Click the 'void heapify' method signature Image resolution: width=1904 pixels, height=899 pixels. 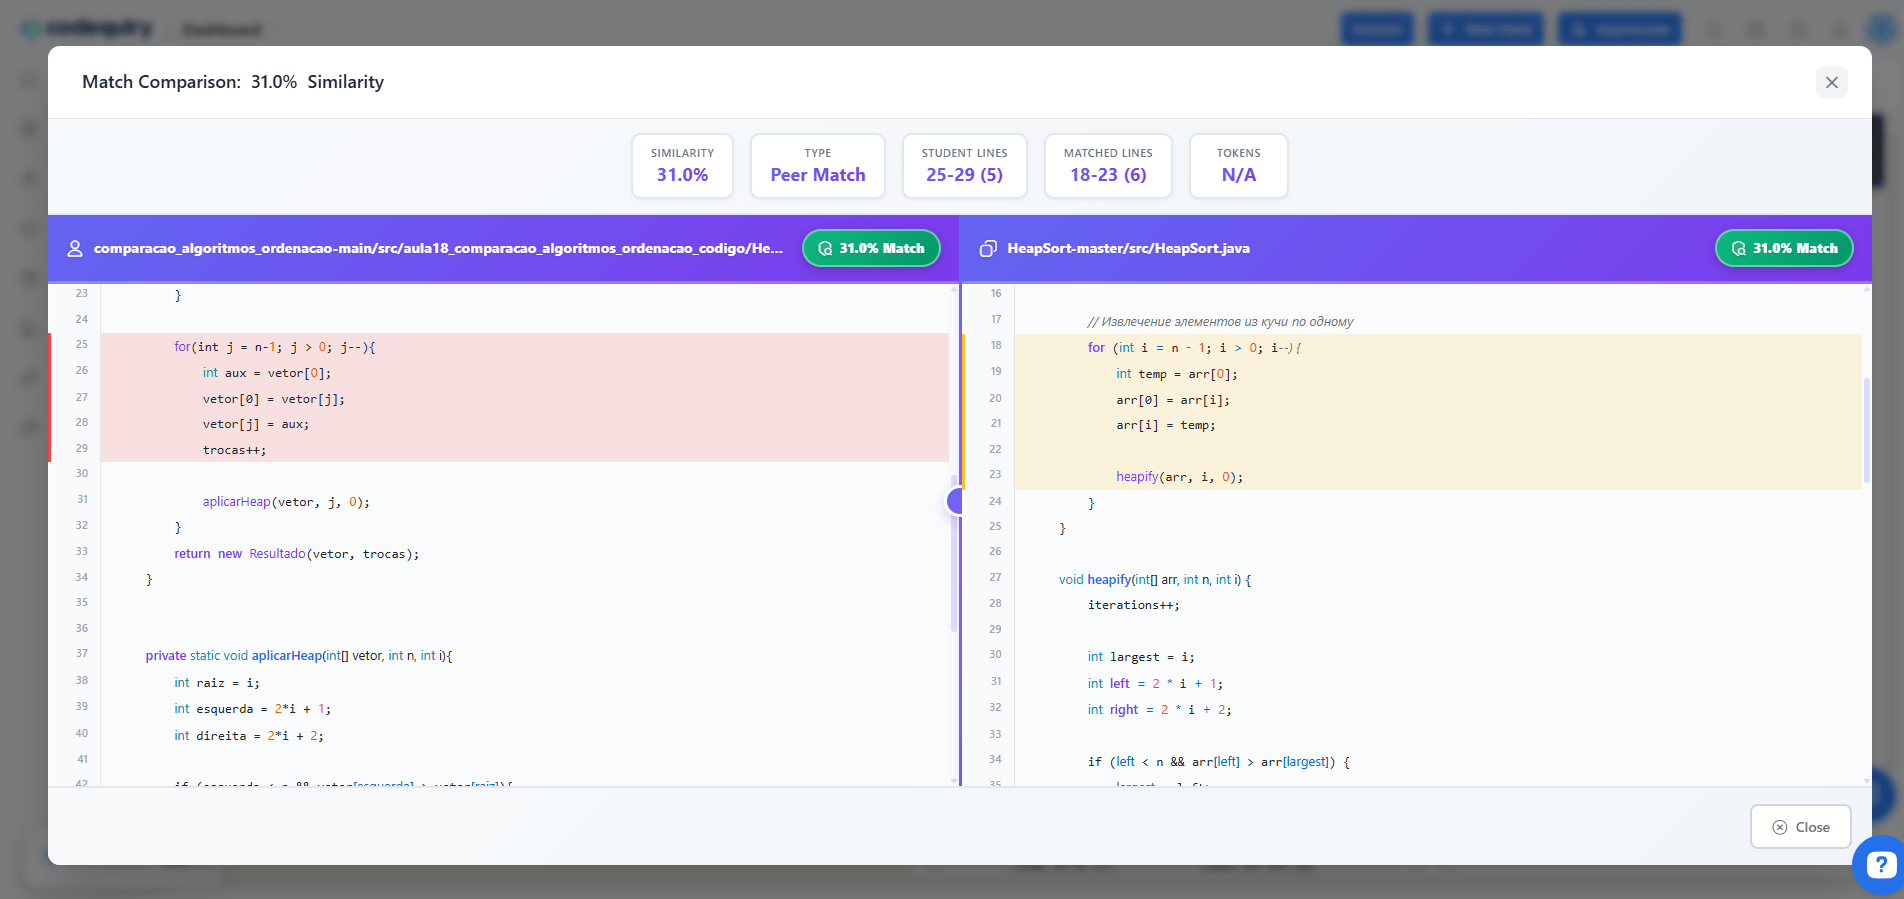(1155, 580)
